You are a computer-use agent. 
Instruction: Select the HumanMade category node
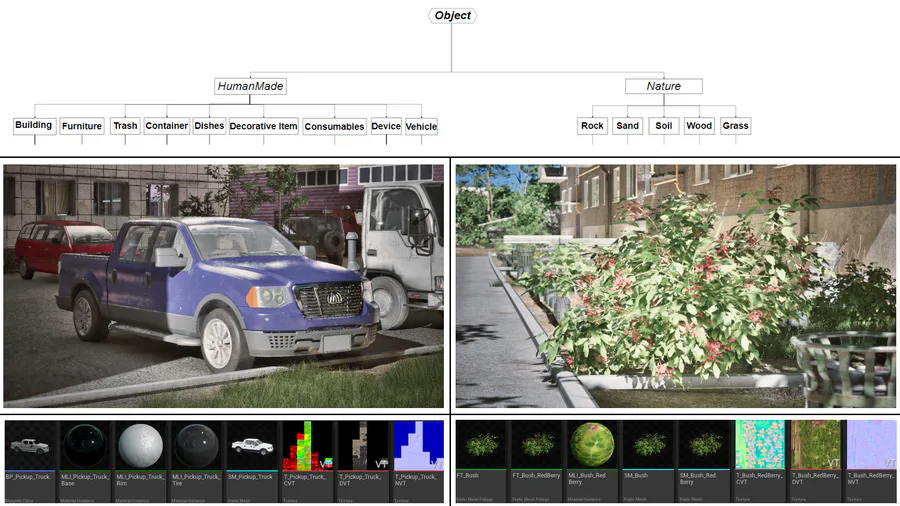[x=250, y=86]
